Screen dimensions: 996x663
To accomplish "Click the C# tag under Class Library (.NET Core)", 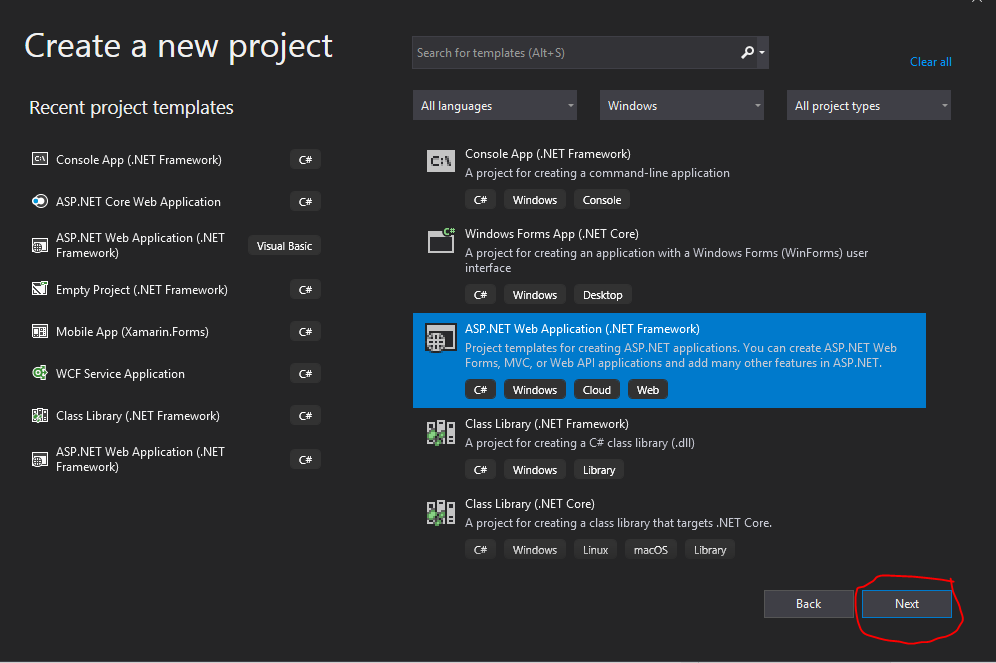I will pyautogui.click(x=480, y=549).
